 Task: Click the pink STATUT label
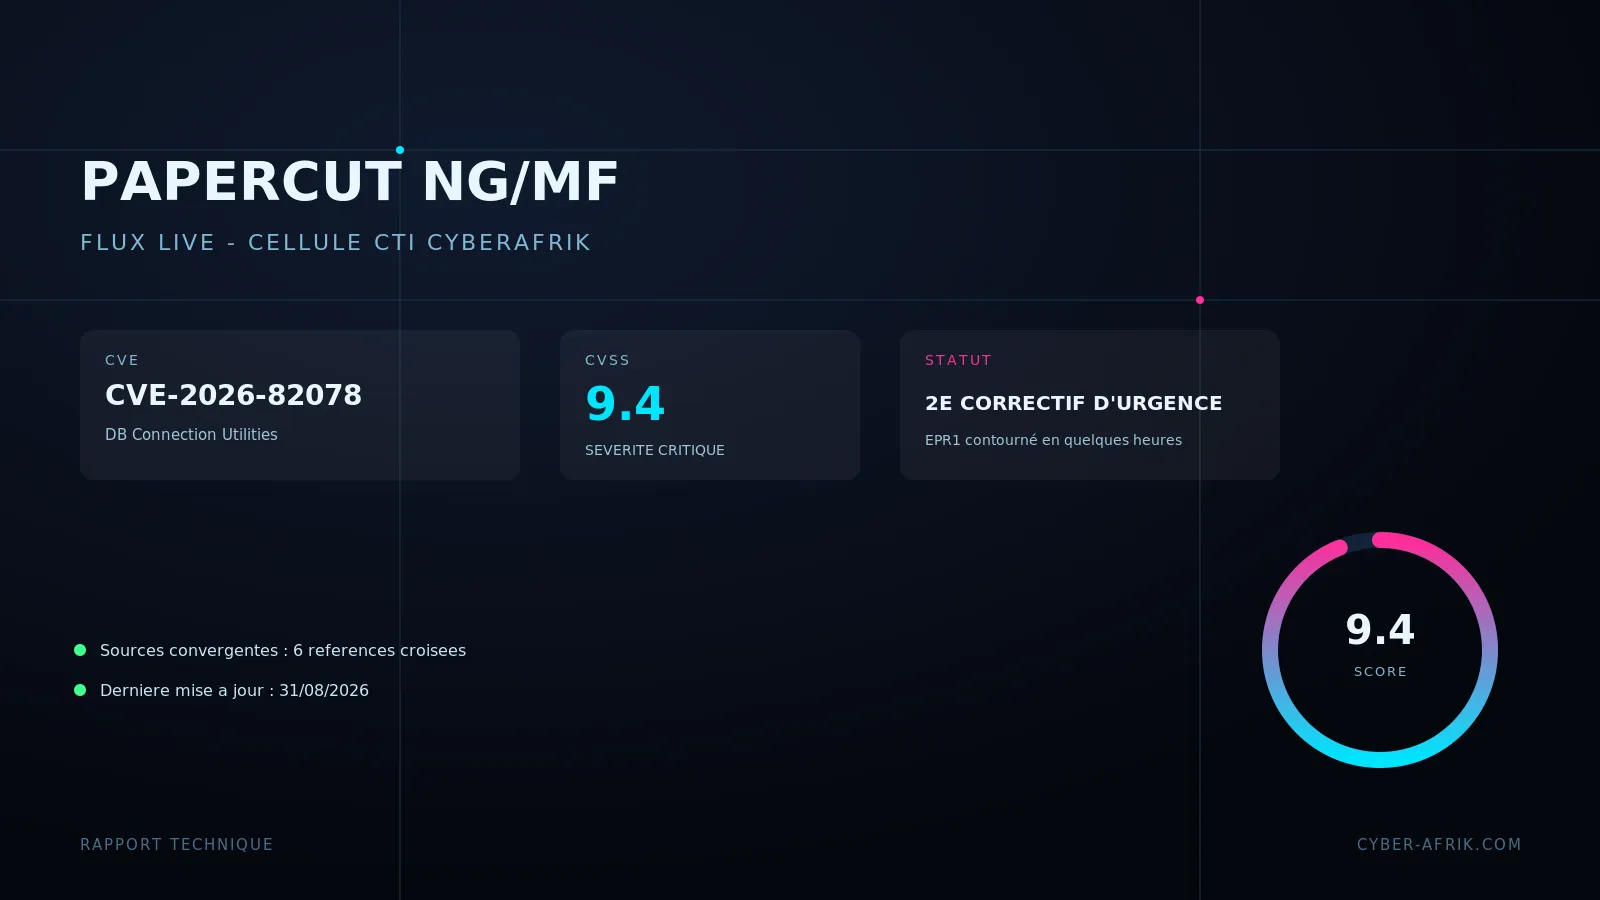coord(958,360)
